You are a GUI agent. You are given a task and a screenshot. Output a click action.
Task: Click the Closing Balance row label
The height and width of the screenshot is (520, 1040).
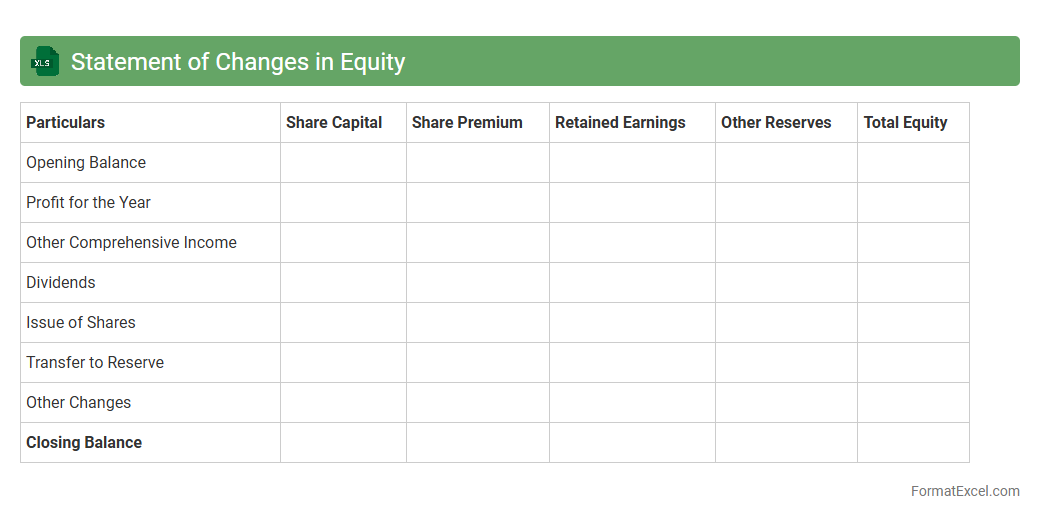[84, 442]
